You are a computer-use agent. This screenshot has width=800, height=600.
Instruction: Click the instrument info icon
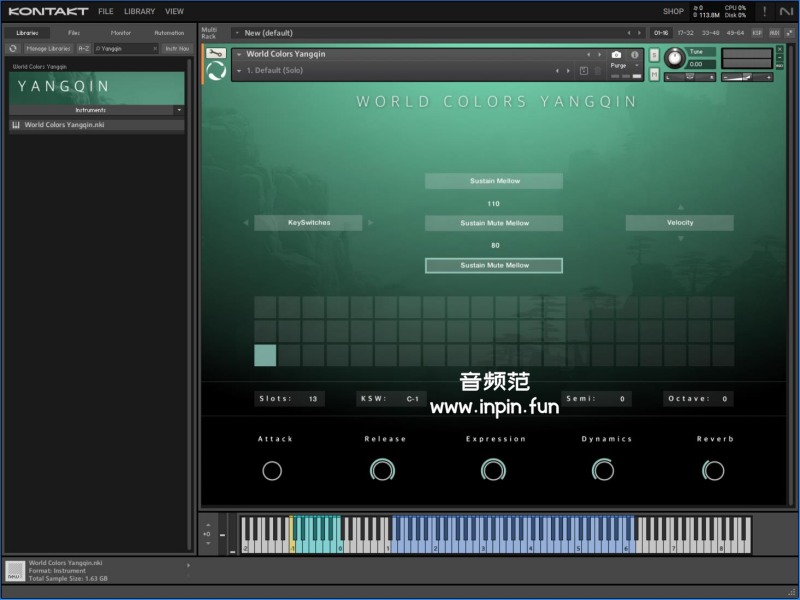tap(634, 54)
